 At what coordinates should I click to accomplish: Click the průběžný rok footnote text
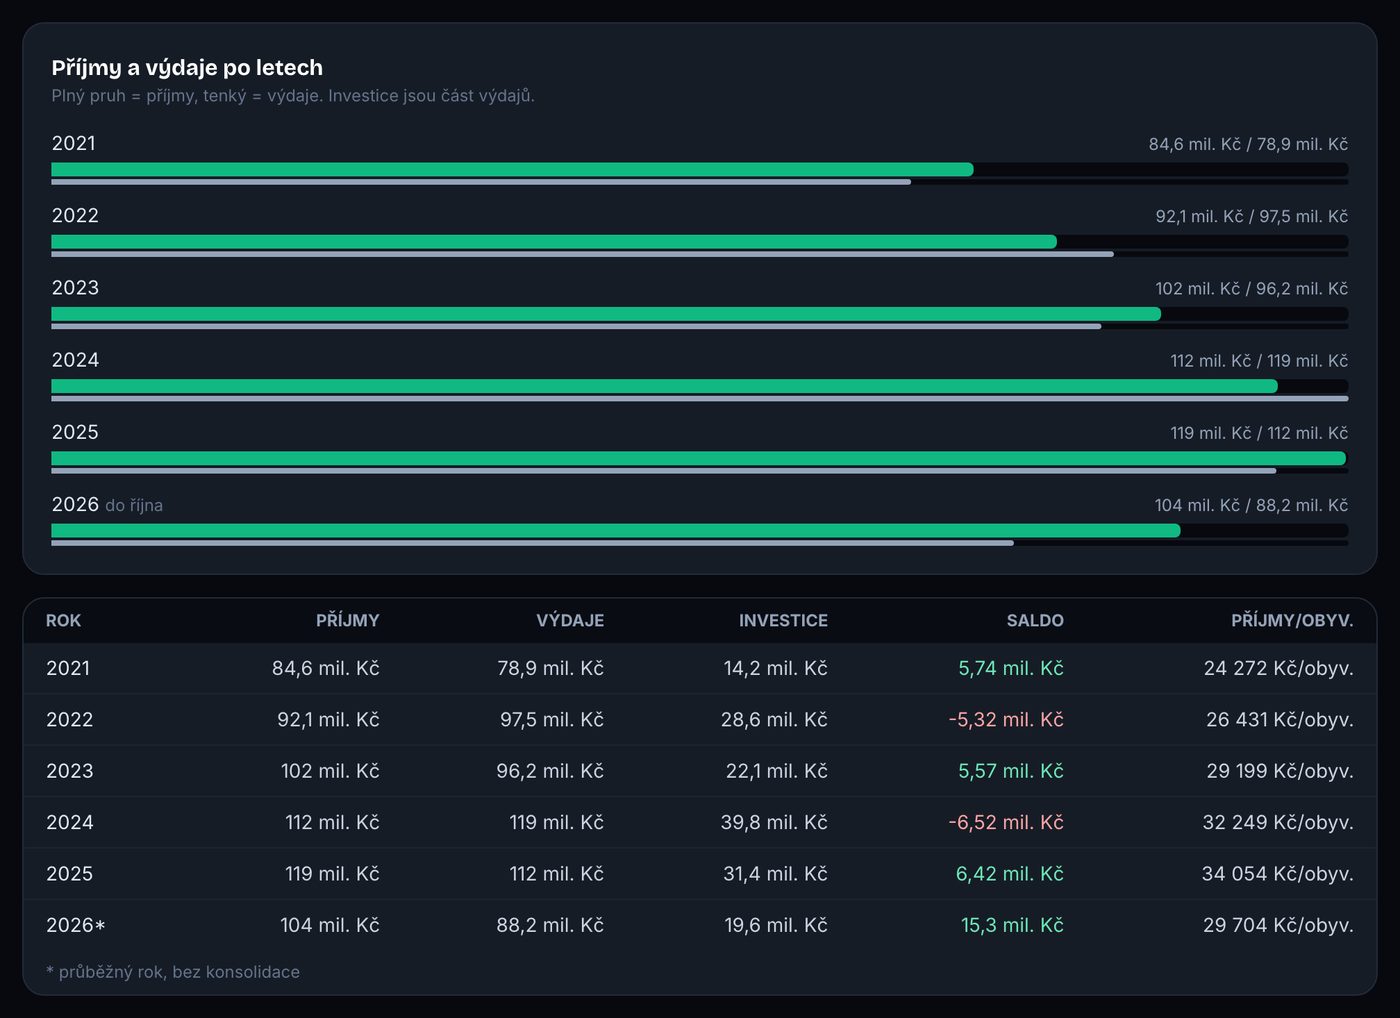[173, 972]
